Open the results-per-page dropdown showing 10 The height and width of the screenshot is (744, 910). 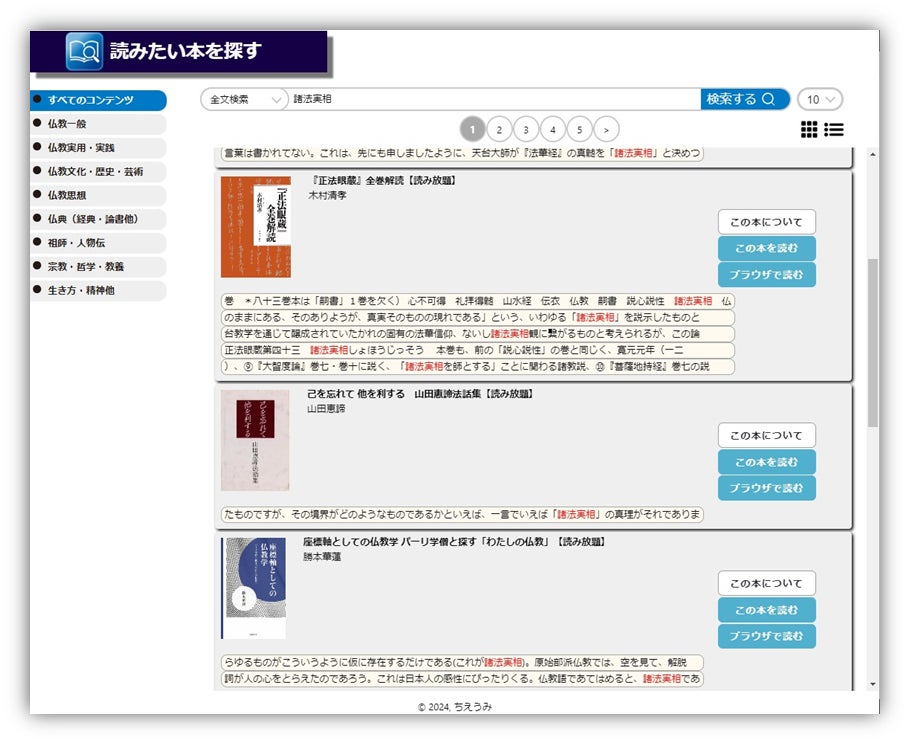point(820,99)
